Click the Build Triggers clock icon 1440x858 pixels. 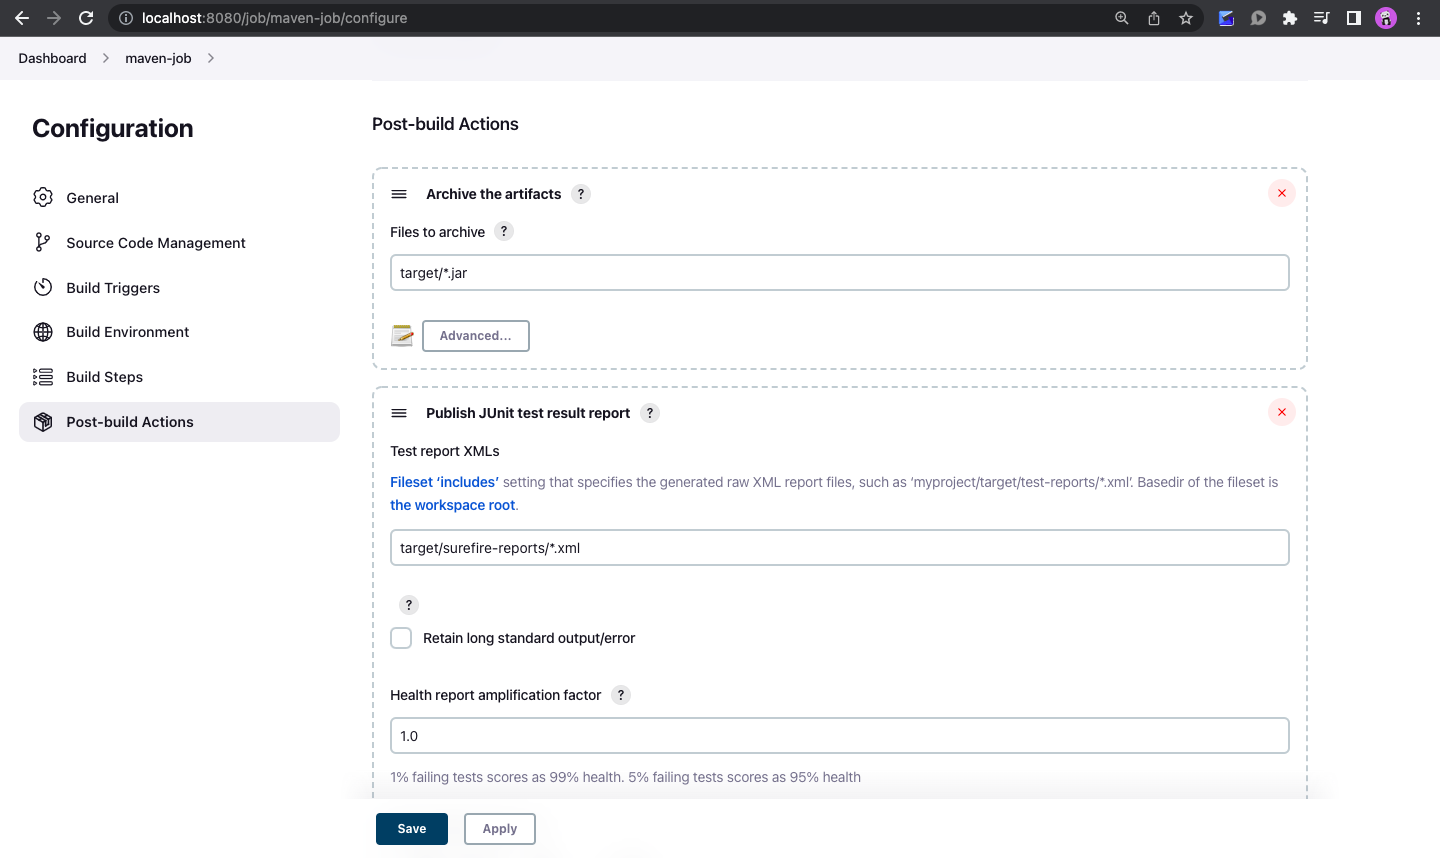pos(41,287)
